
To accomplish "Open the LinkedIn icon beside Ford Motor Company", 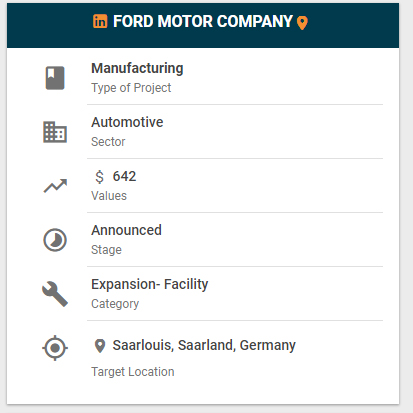I will tap(100, 21).
